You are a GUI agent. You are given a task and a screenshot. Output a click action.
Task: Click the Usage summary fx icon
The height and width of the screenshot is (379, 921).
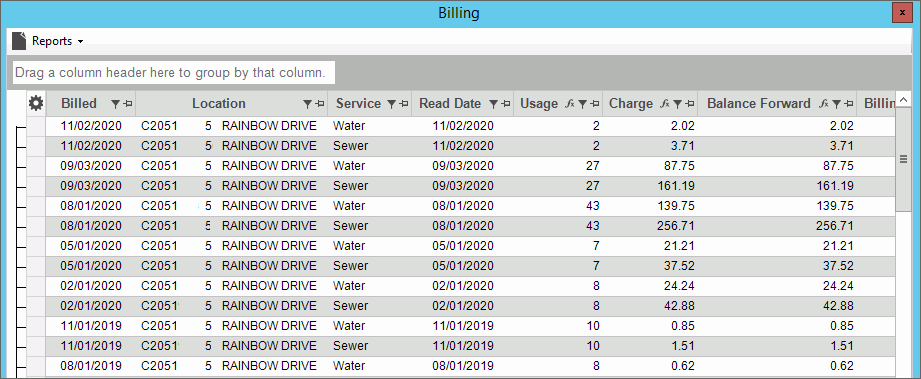pos(569,104)
